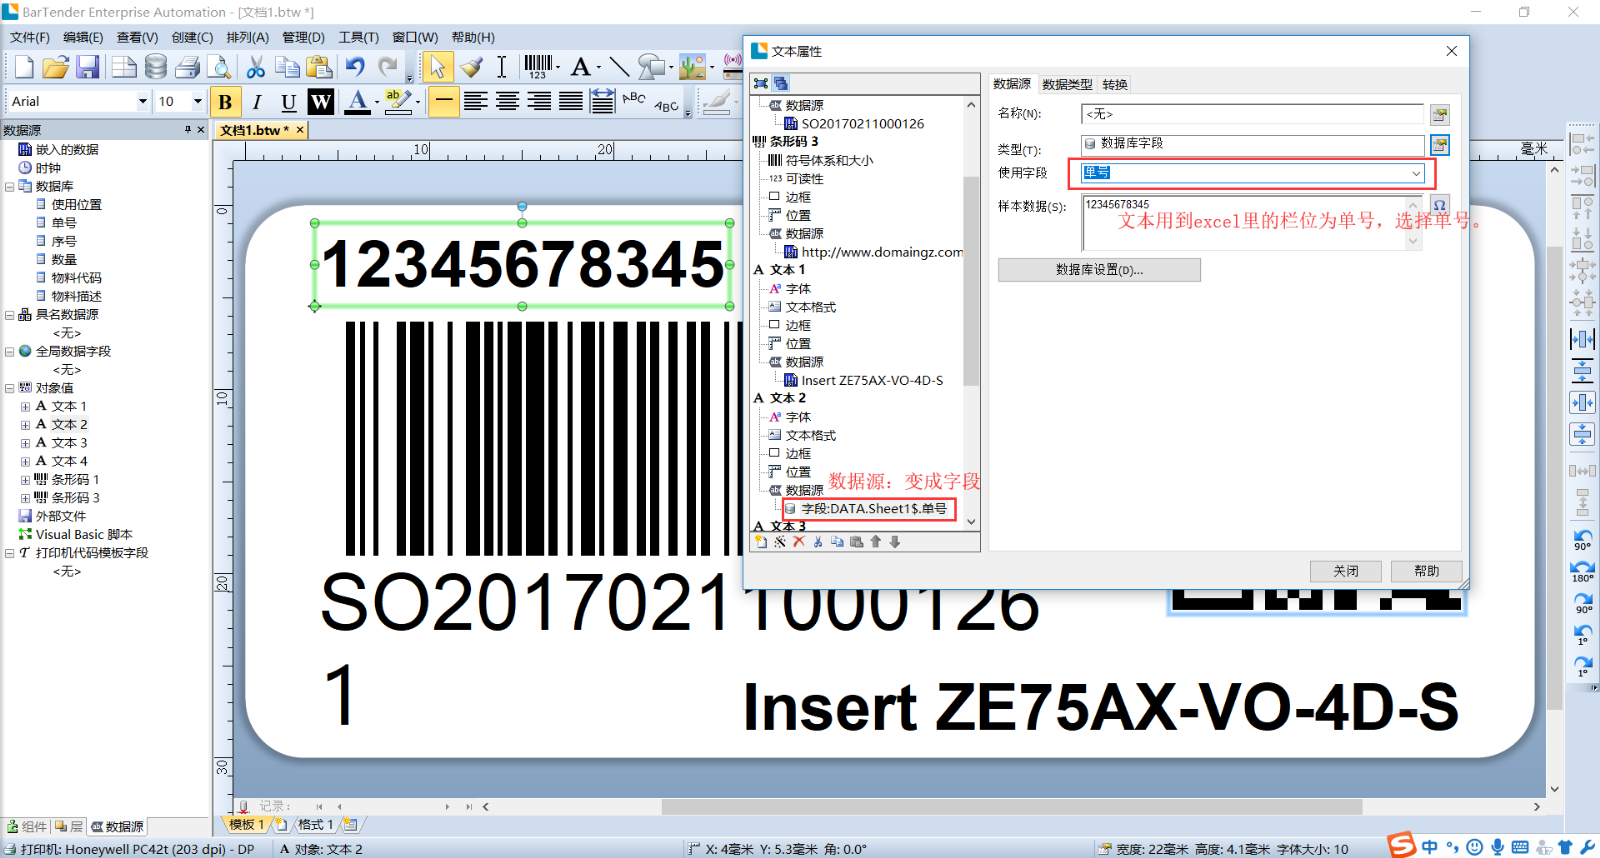Toggle Bold text formatting
This screenshot has height=858, width=1600.
[225, 101]
